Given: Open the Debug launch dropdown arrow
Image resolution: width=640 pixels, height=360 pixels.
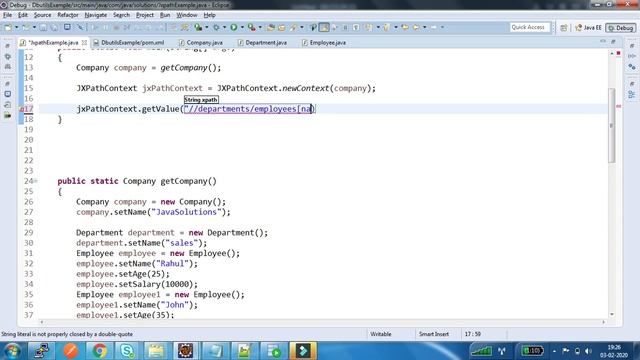Looking at the screenshot, I should point(224,27).
